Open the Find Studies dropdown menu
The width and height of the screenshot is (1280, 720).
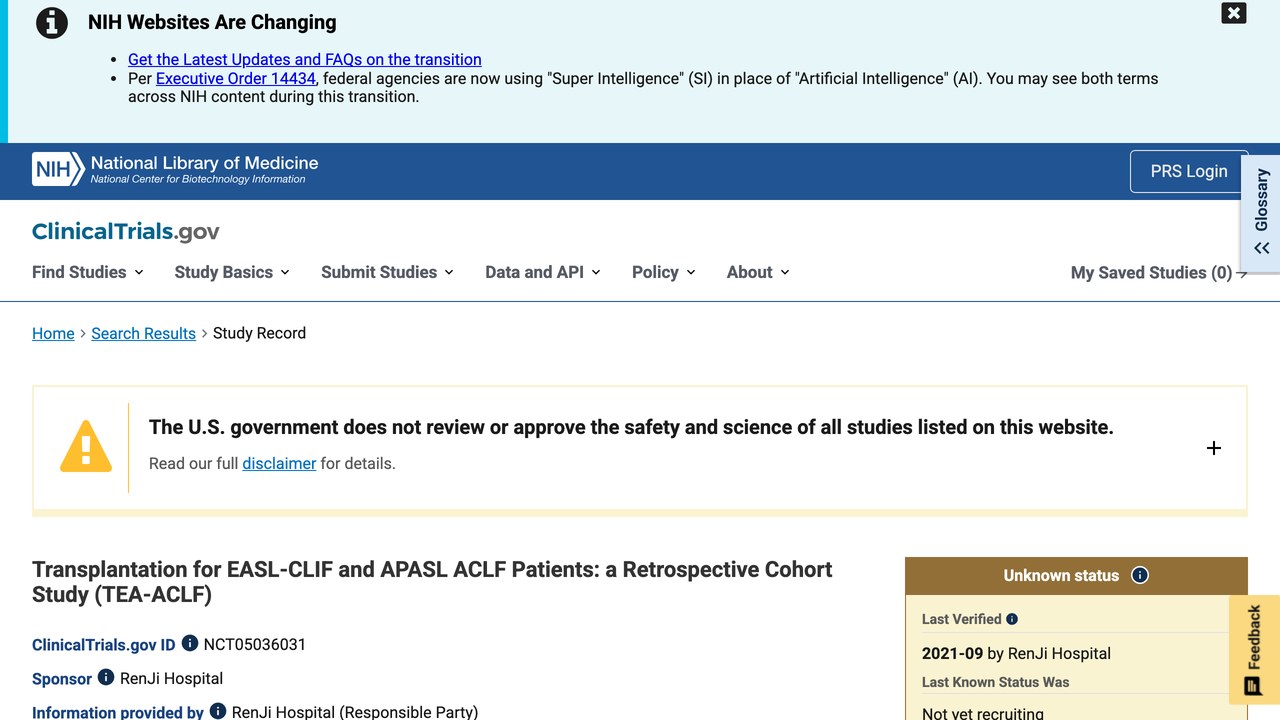click(x=88, y=272)
